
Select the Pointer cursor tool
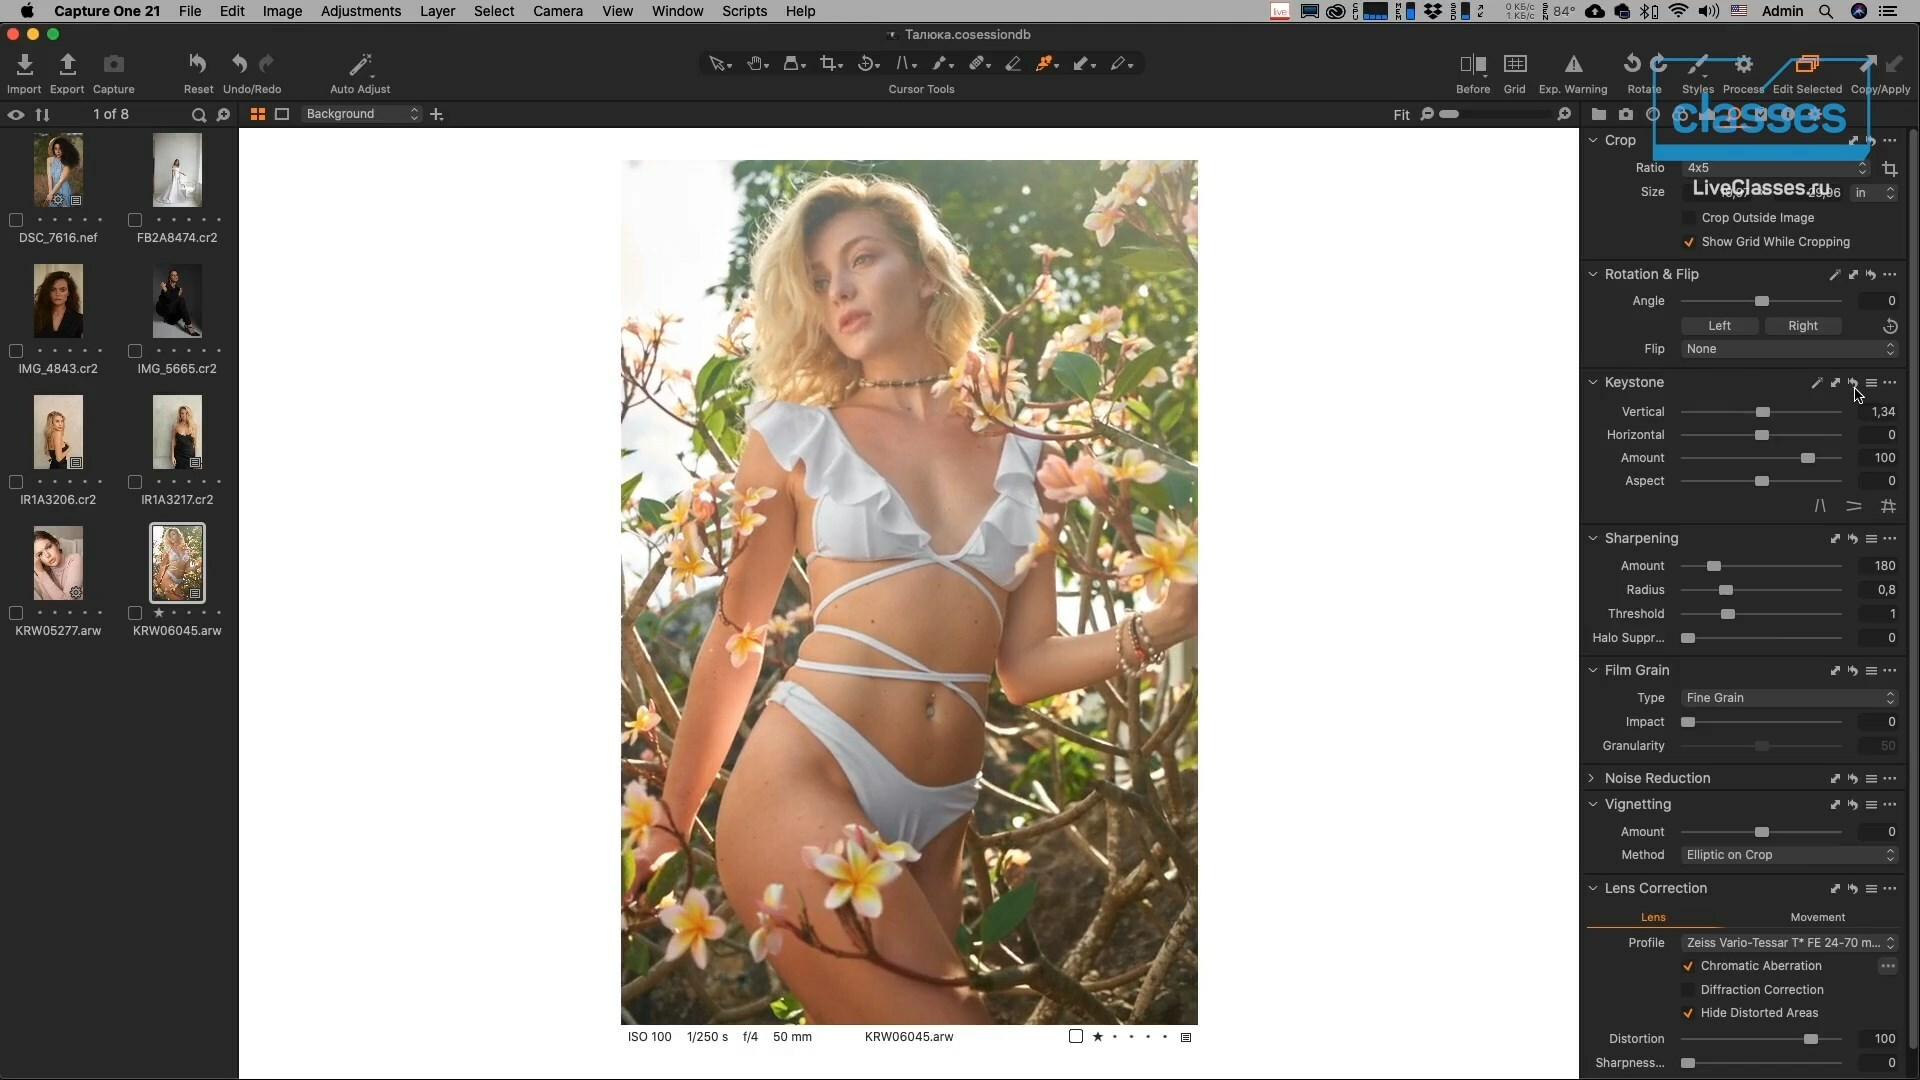[x=718, y=64]
